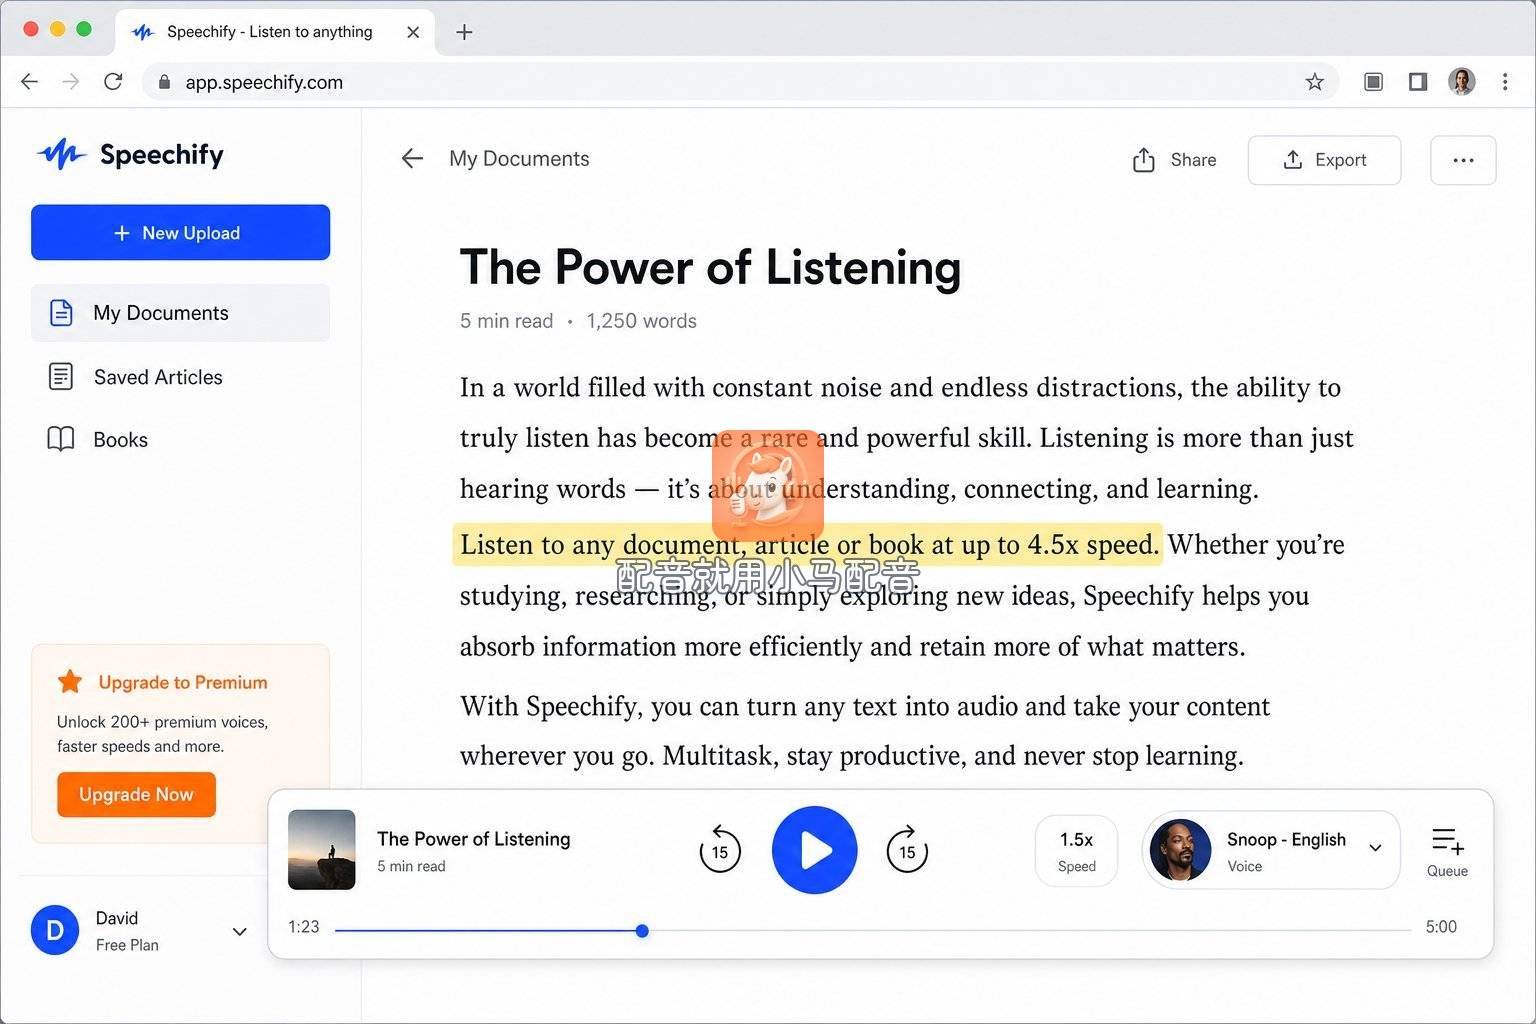Open My Documents in the sidebar

pyautogui.click(x=180, y=313)
